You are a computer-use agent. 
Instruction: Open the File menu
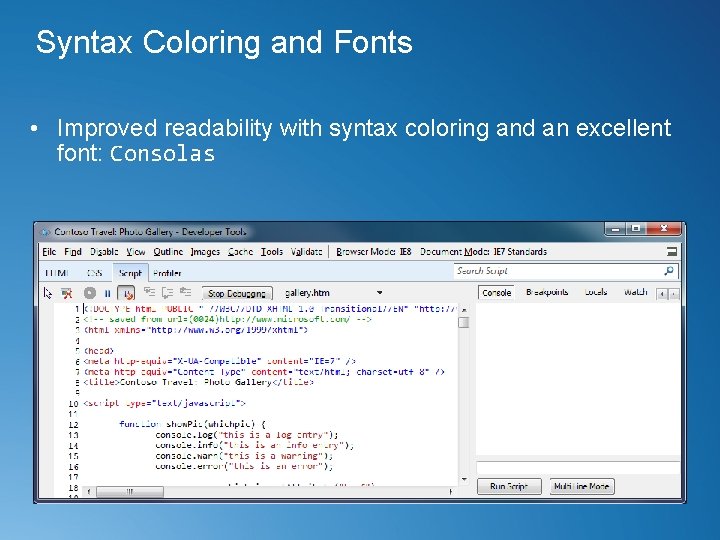(x=49, y=252)
